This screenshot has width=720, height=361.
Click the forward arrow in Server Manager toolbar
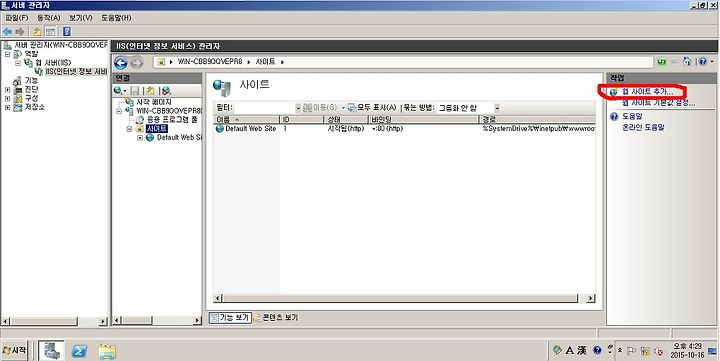20,32
